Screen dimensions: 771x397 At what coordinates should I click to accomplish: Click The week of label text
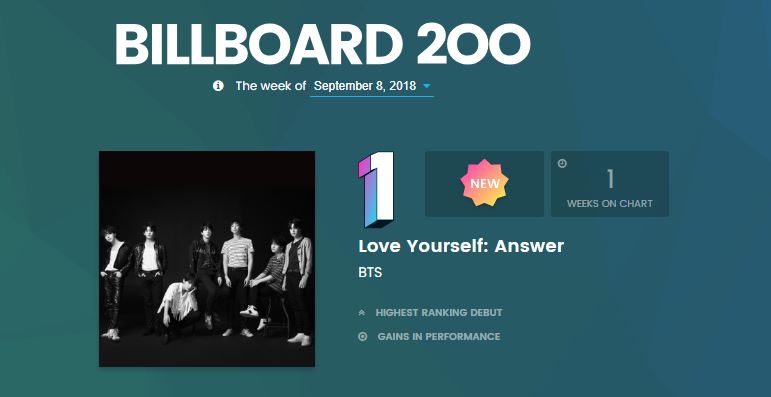click(x=271, y=86)
